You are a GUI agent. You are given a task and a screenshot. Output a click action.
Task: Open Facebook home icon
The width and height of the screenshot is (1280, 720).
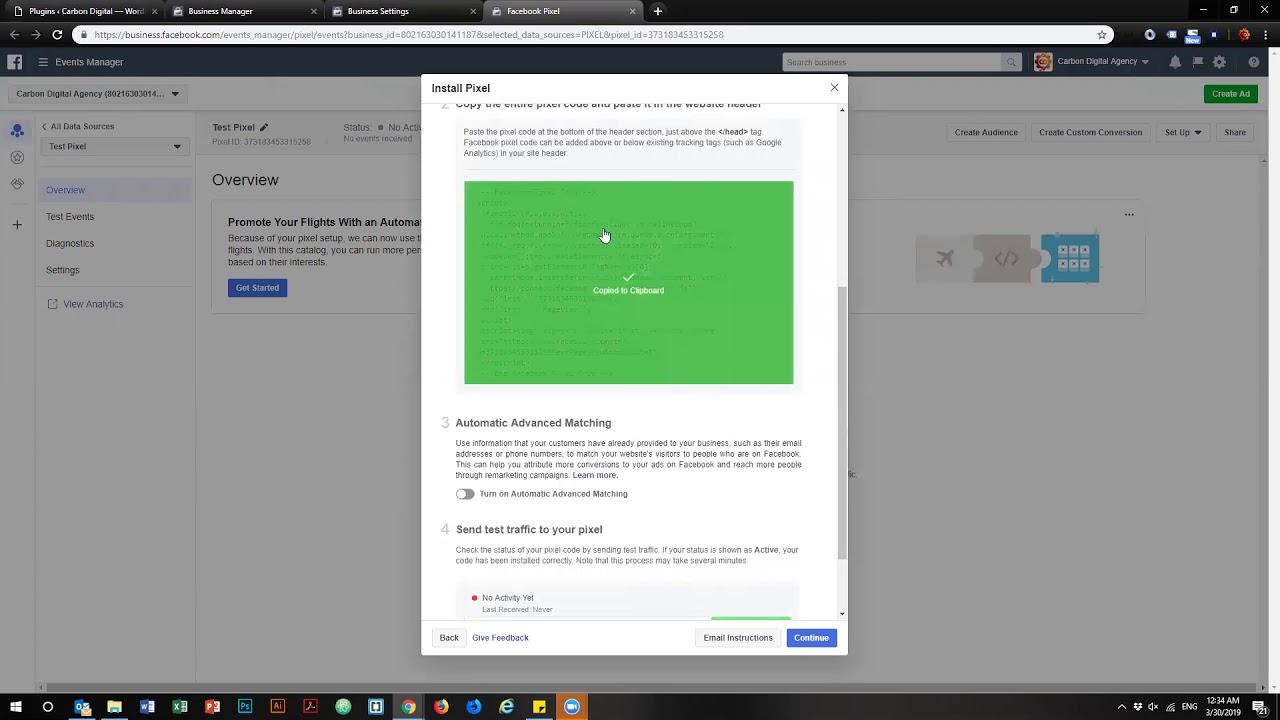(x=15, y=62)
